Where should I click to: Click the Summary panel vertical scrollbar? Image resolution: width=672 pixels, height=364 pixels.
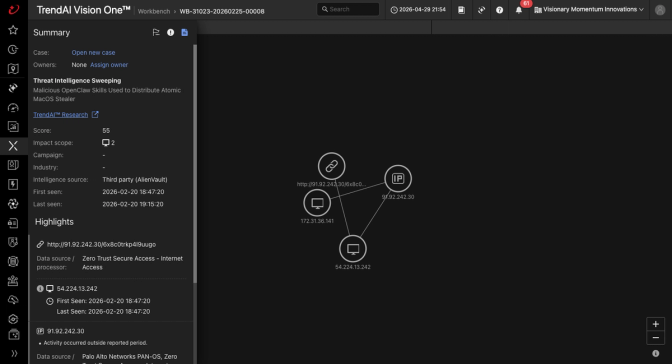click(195, 163)
